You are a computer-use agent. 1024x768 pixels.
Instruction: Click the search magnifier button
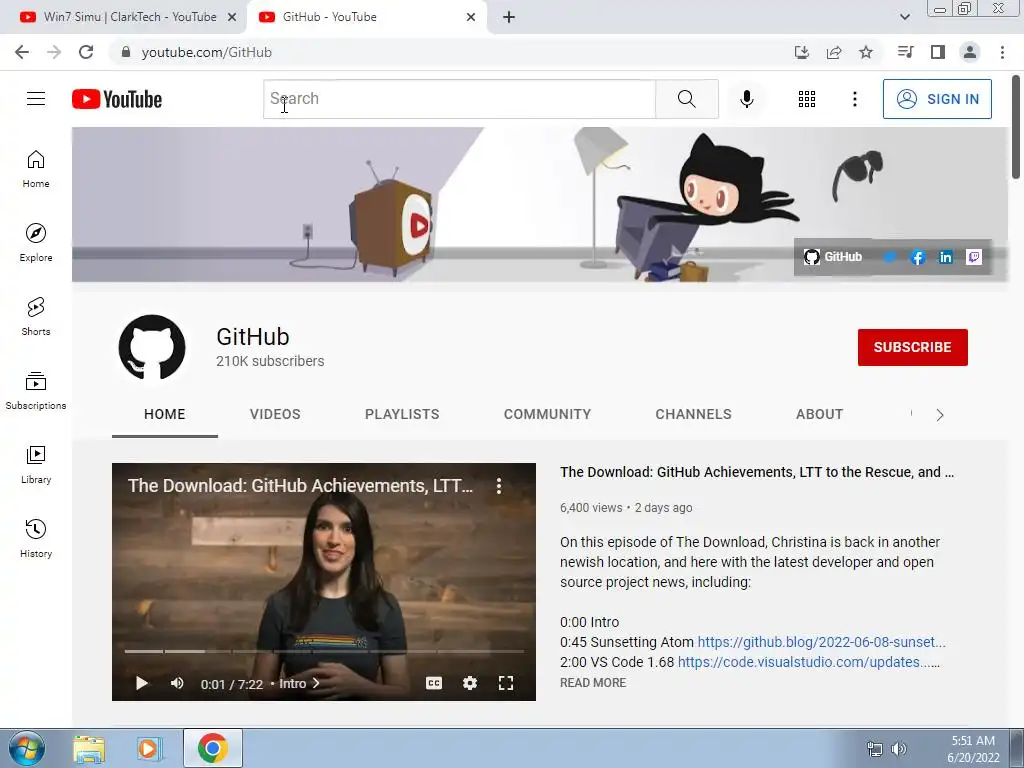click(x=686, y=99)
